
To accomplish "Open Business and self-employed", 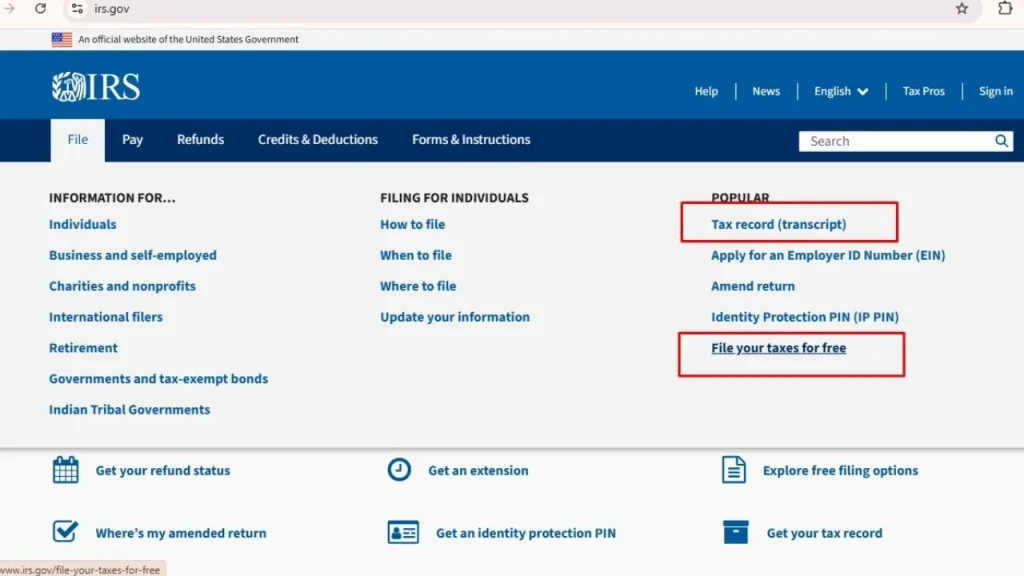I will [133, 255].
